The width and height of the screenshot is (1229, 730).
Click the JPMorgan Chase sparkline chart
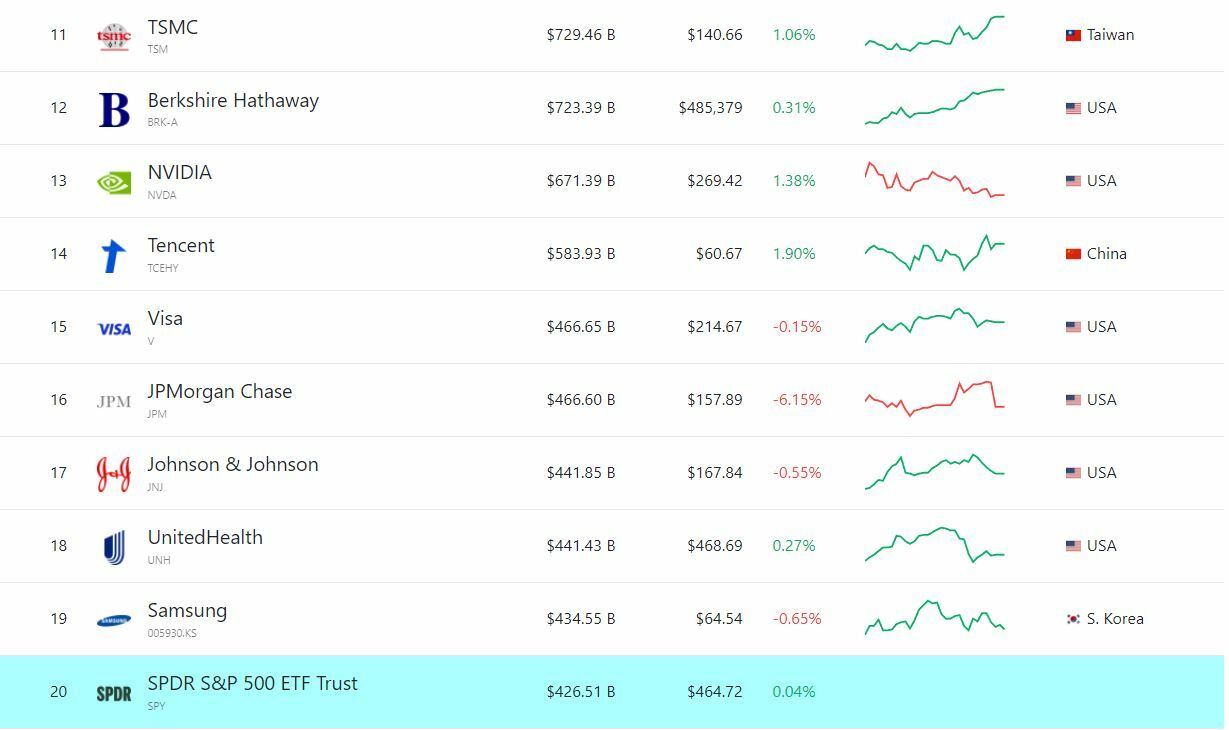934,398
